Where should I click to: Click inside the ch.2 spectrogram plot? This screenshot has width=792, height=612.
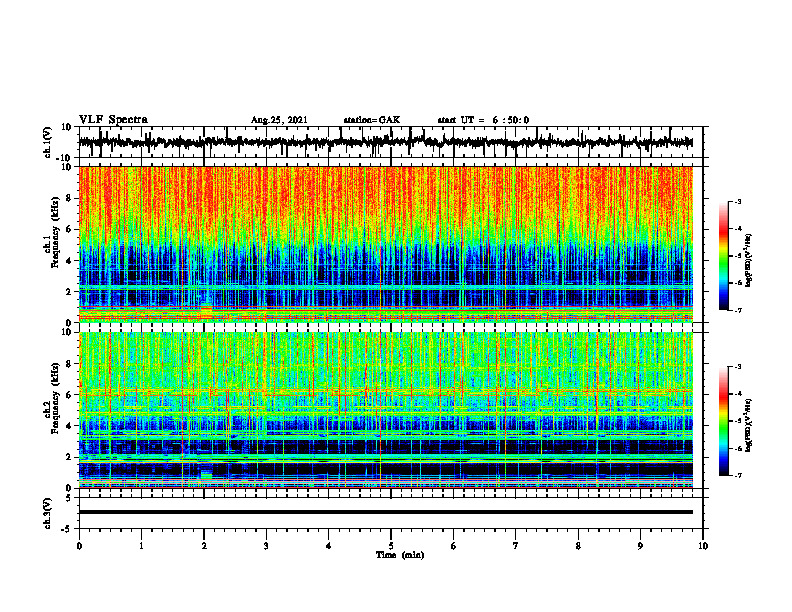click(x=385, y=410)
